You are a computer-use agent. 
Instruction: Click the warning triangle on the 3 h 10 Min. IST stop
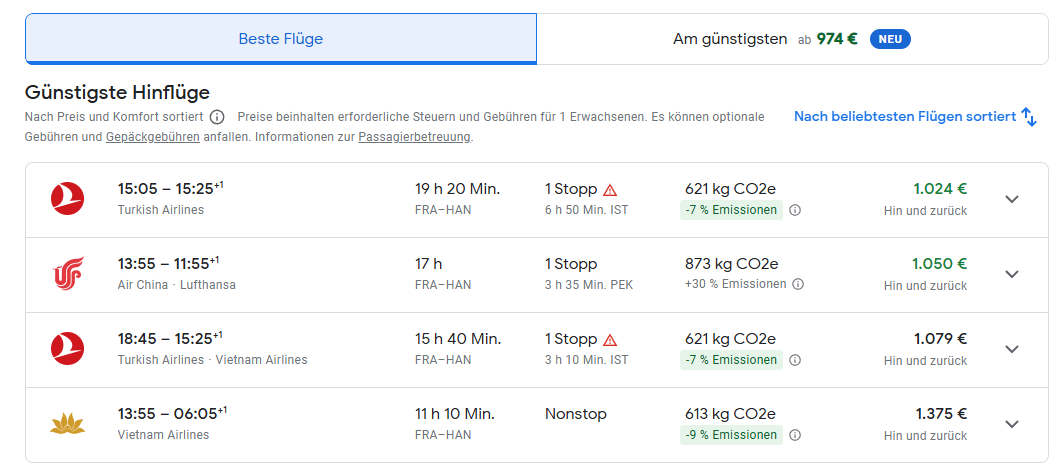pyautogui.click(x=610, y=340)
